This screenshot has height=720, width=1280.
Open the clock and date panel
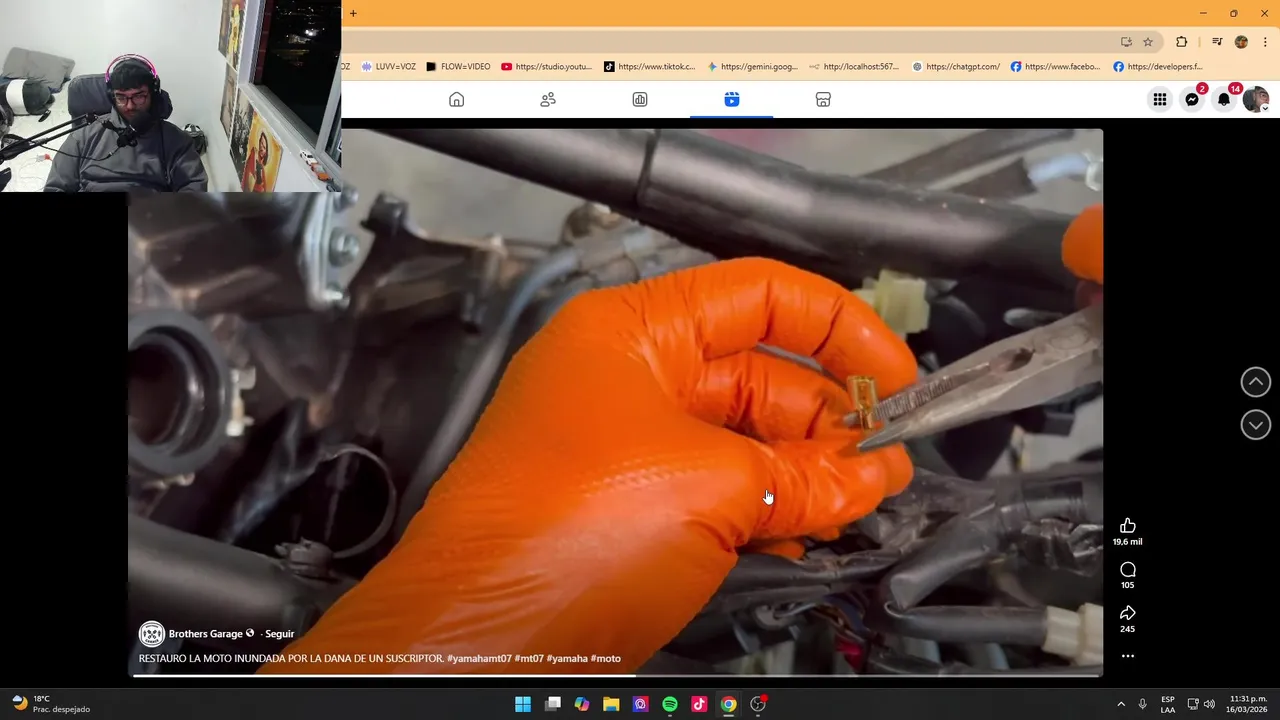[x=1248, y=704]
